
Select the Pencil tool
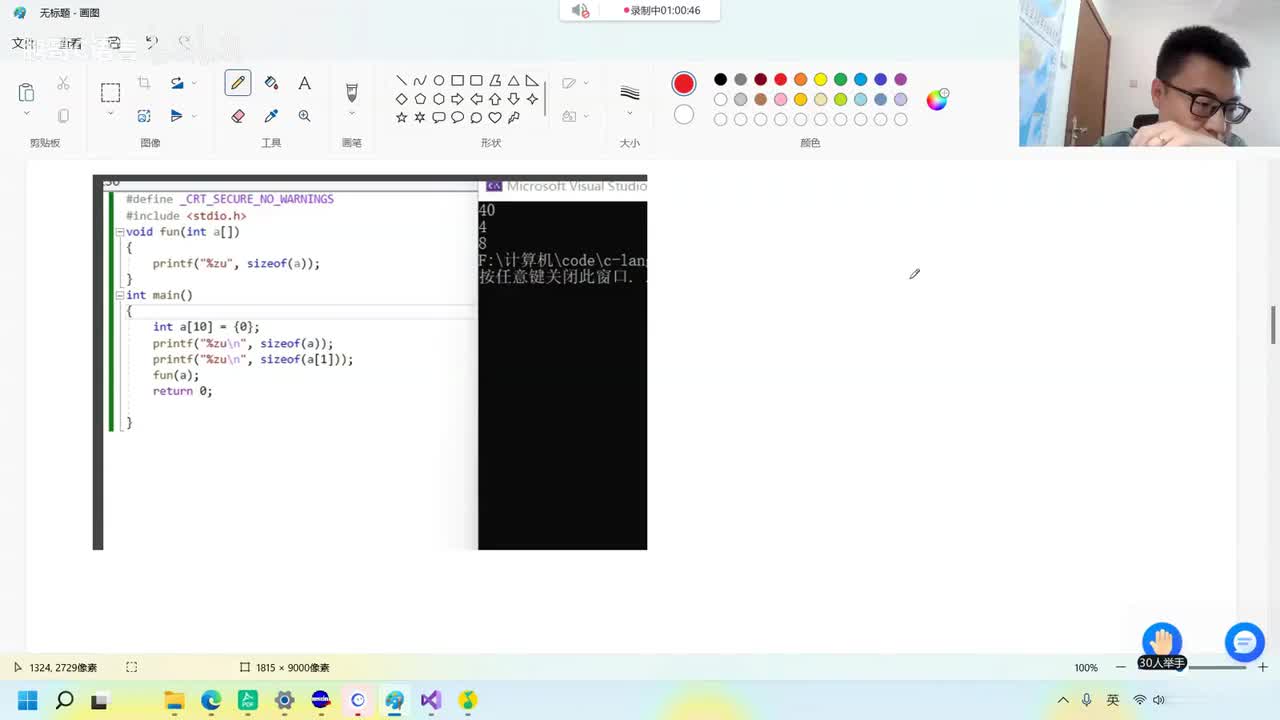(x=238, y=83)
